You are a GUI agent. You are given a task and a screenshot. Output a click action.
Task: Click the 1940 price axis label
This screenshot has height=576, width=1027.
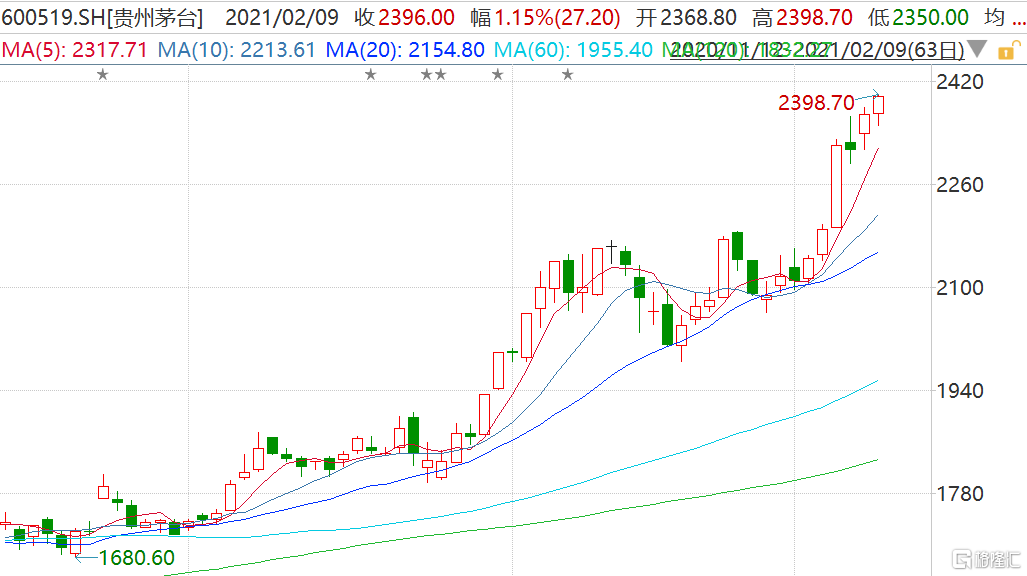point(960,391)
